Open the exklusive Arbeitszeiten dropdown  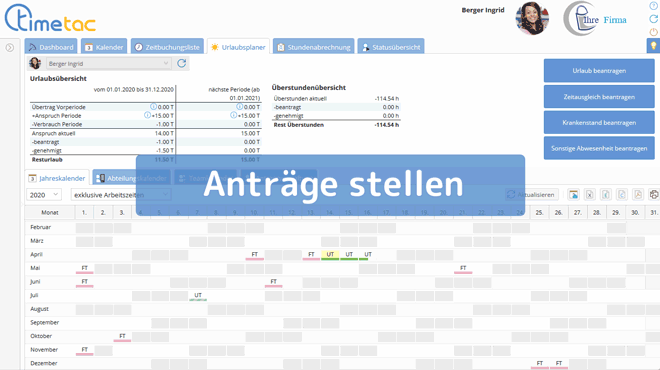tap(121, 195)
